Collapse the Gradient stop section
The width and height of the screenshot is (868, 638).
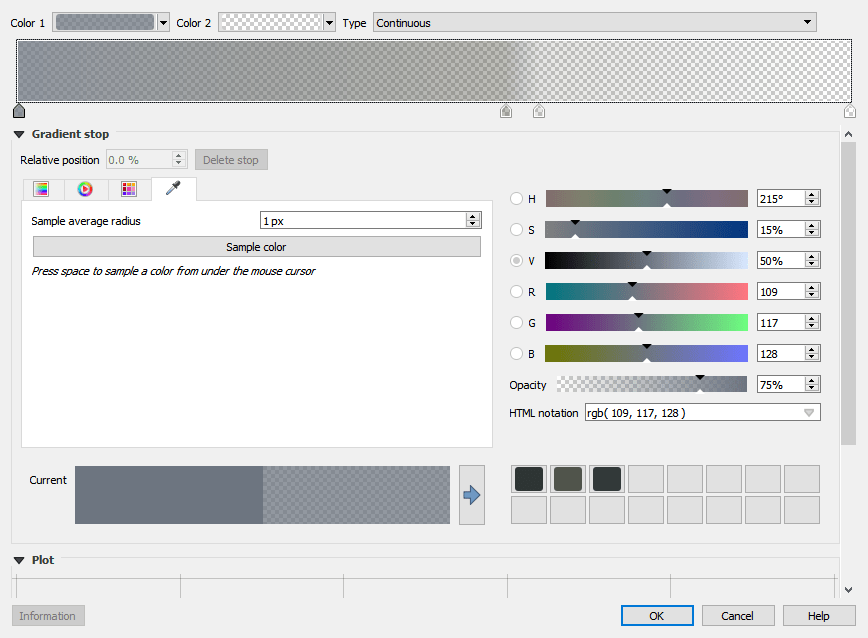19,134
